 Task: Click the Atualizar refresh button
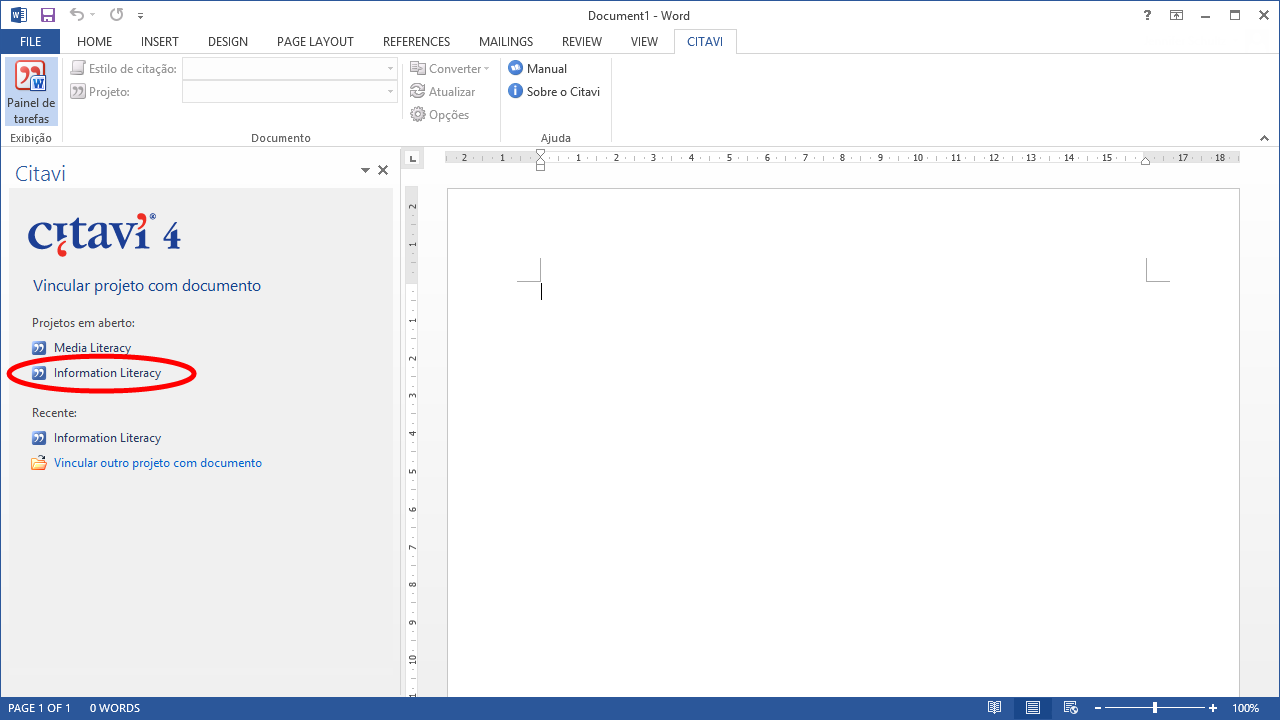[443, 92]
